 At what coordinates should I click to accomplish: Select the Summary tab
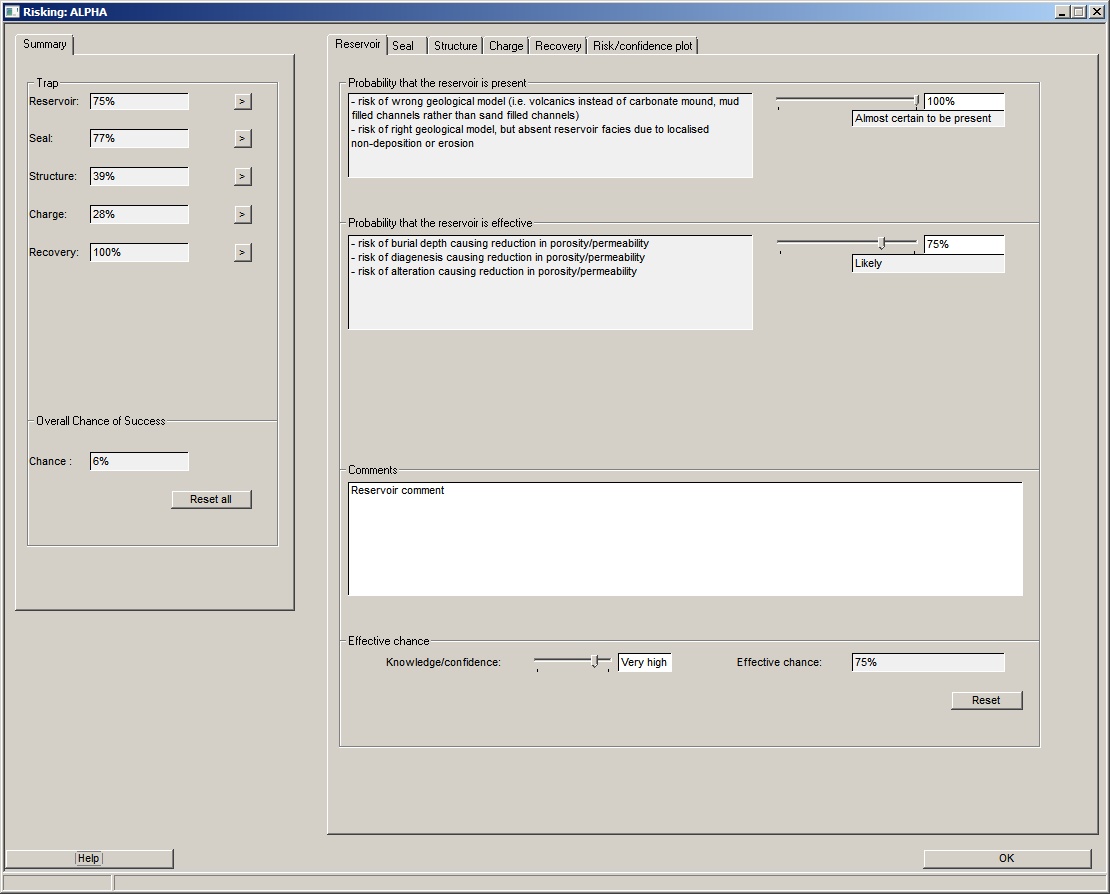[45, 44]
